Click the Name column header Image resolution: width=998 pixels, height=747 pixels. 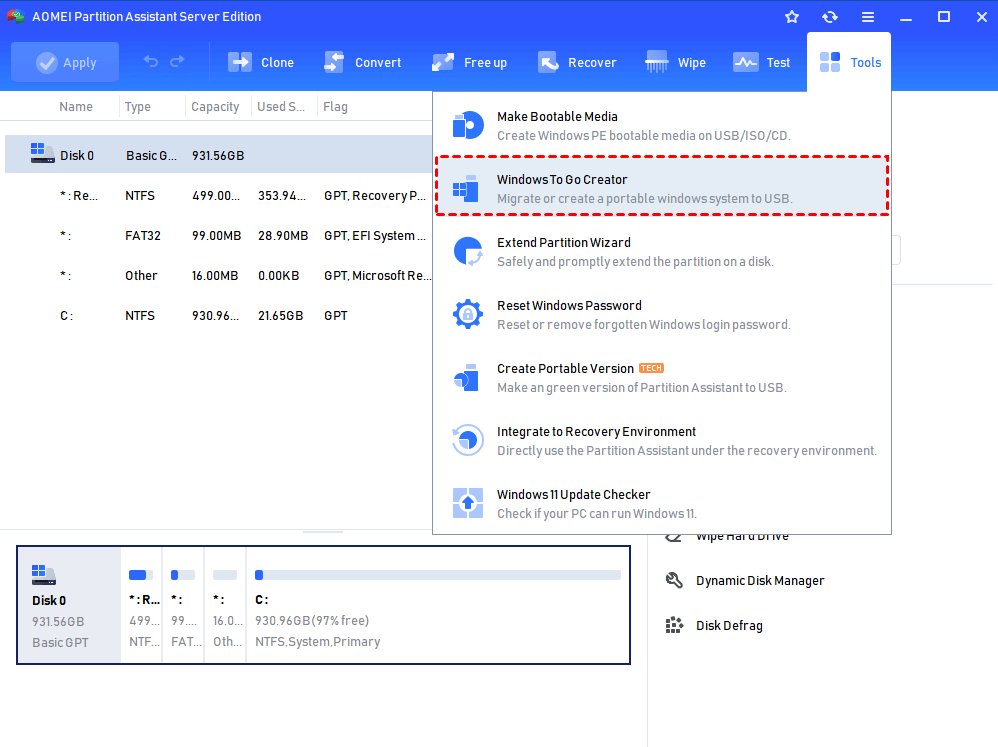pos(76,107)
